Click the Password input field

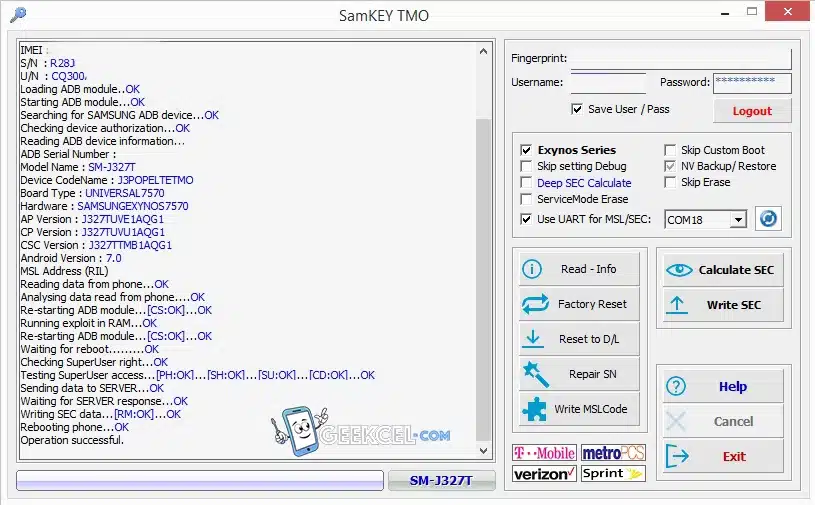coord(752,83)
